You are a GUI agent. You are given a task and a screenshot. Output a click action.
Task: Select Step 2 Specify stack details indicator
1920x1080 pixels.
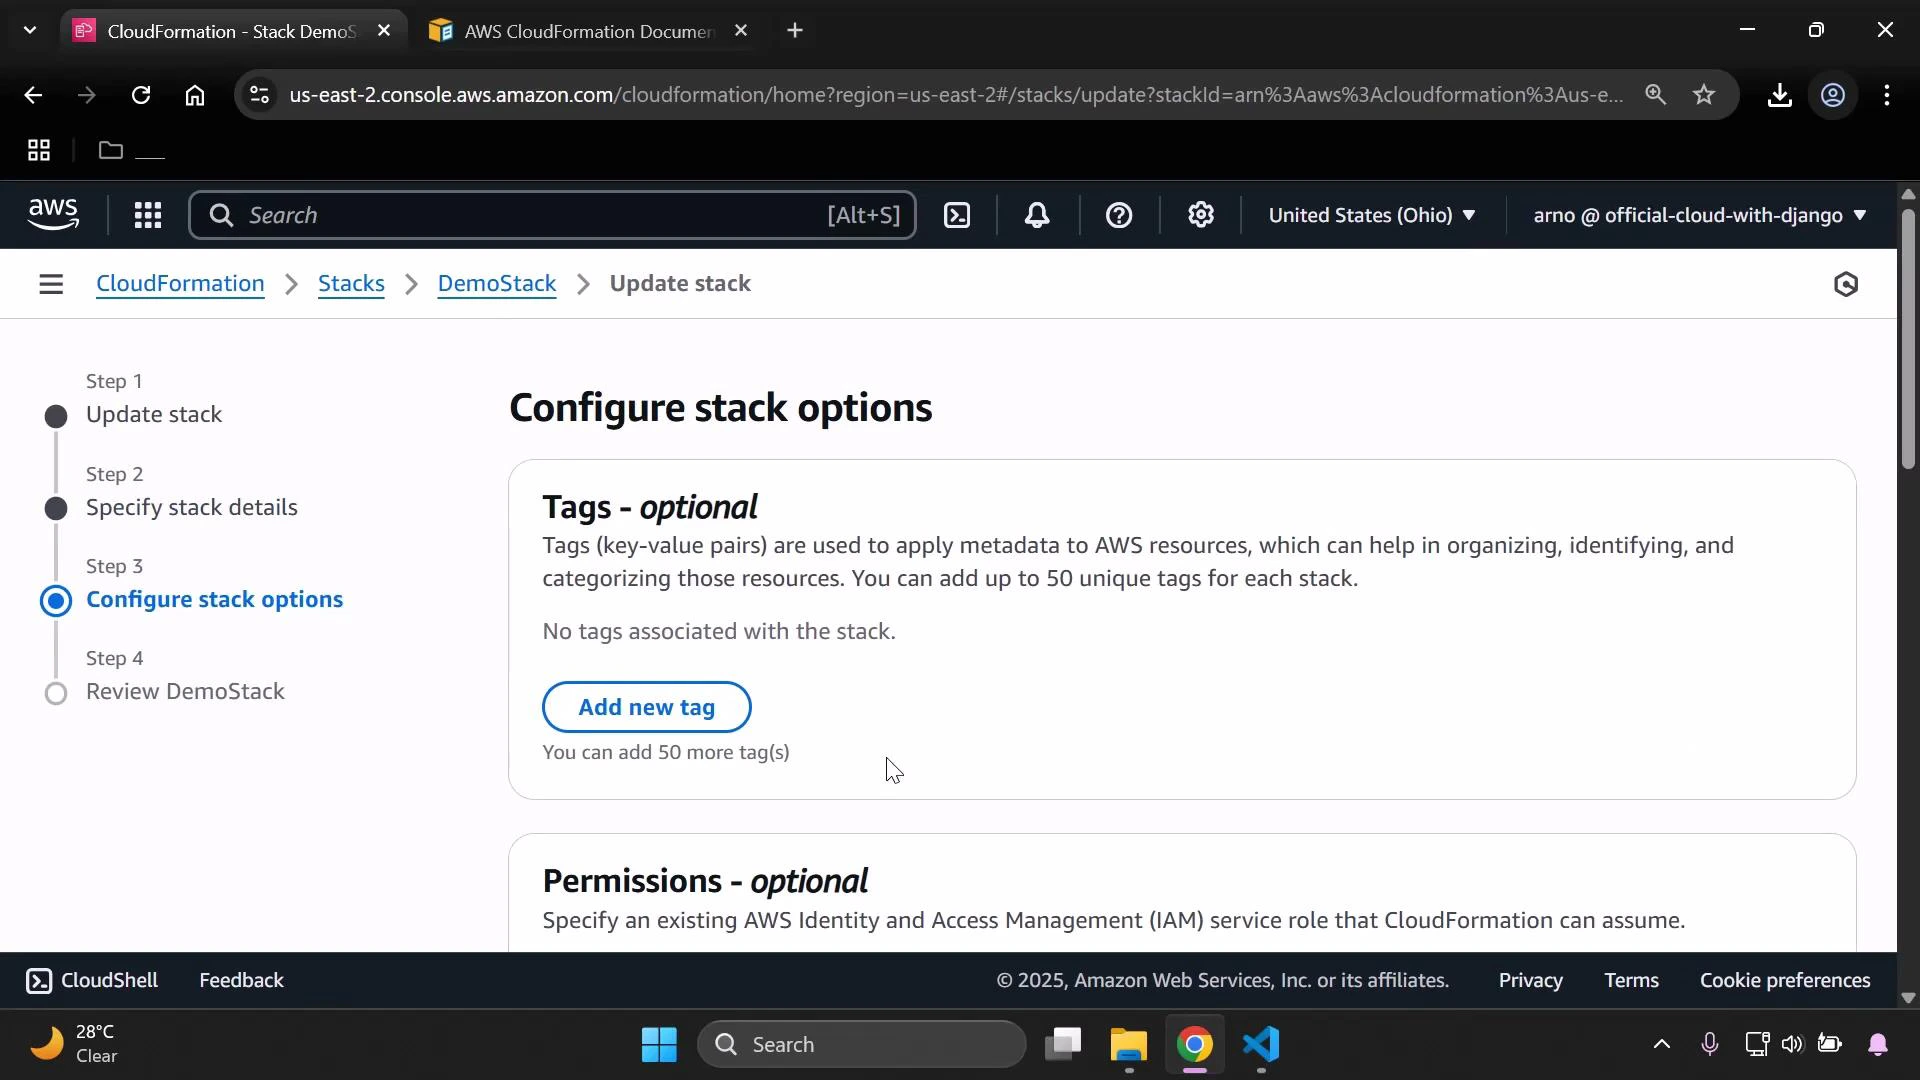pos(56,508)
